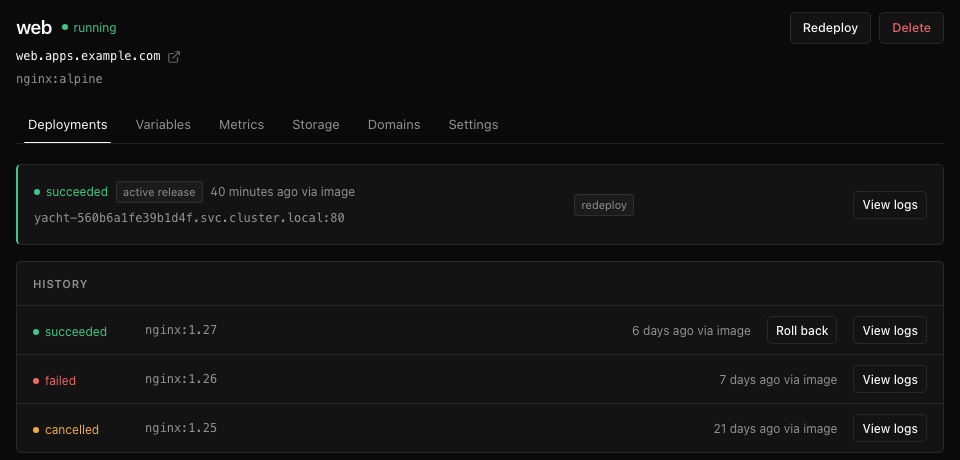Click 'succeeded' status in the active release card
Image resolution: width=960 pixels, height=460 pixels.
(x=71, y=192)
